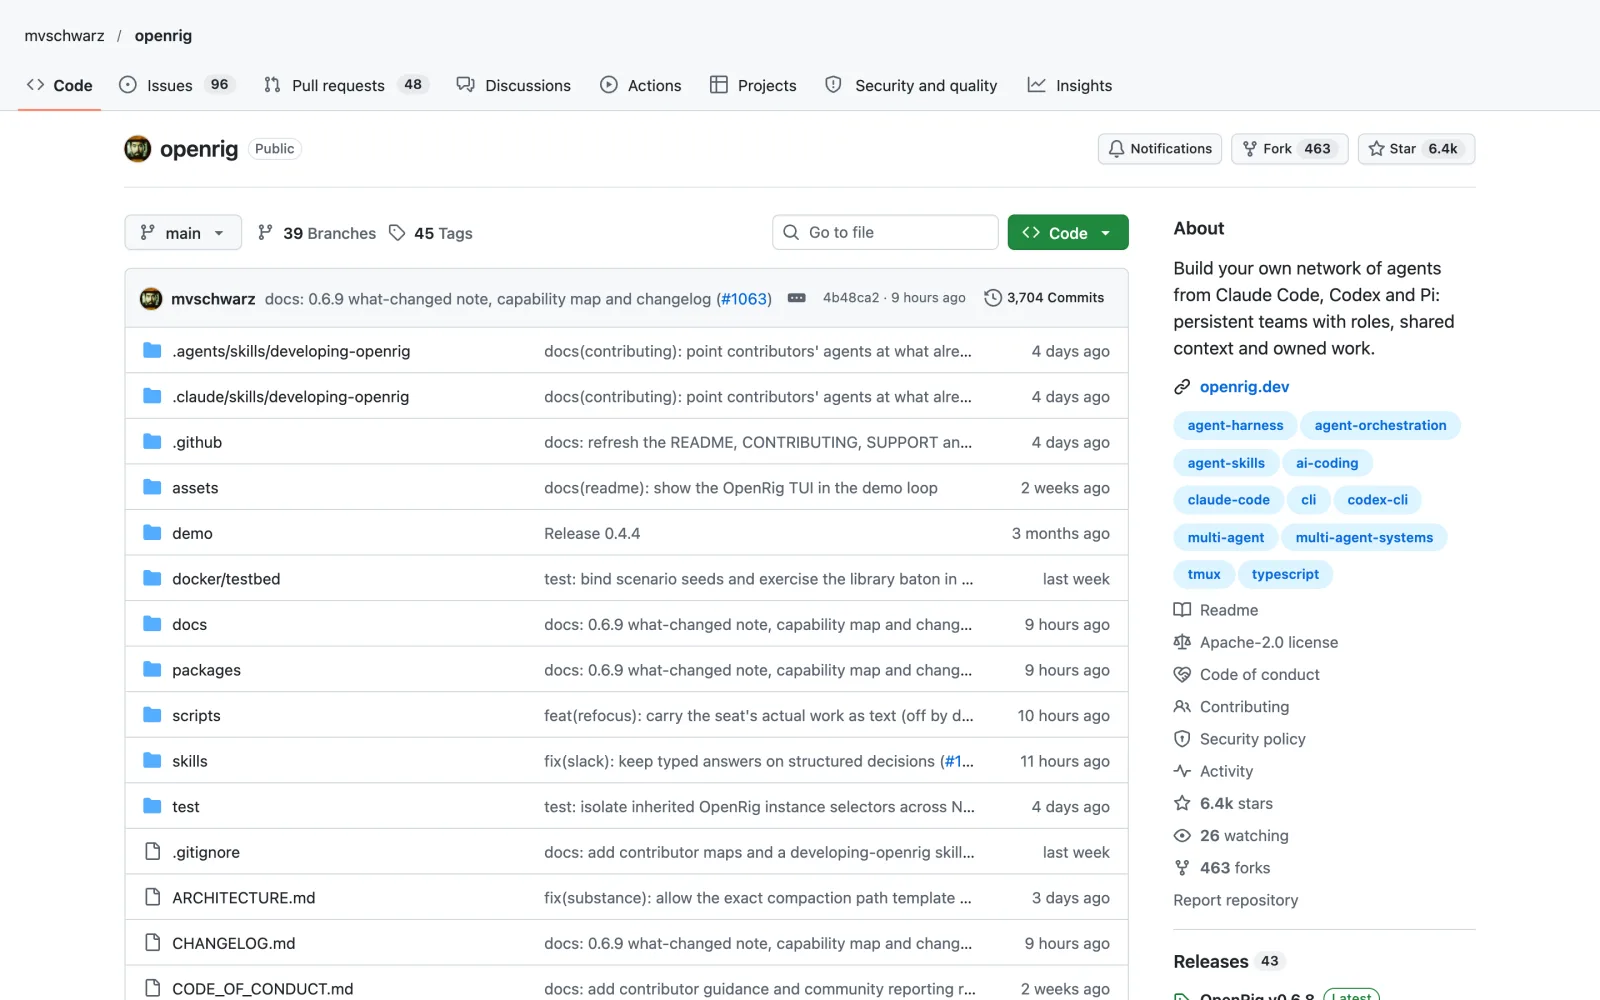1600x1000 pixels.
Task: Select the typescript topic tag
Action: pyautogui.click(x=1285, y=575)
